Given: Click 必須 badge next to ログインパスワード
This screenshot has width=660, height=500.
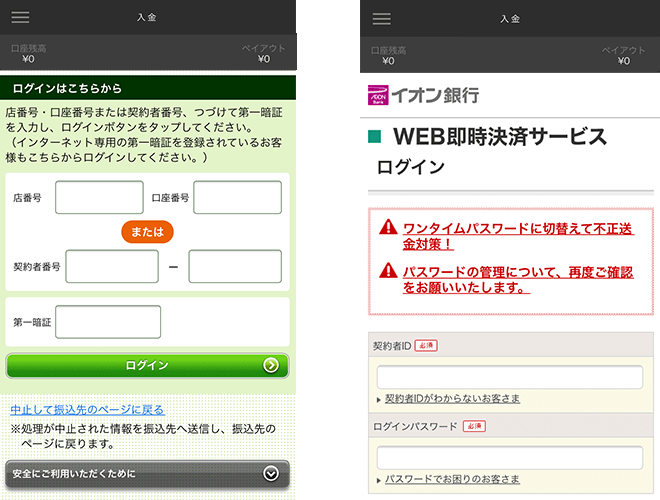Looking at the screenshot, I should coord(474,426).
